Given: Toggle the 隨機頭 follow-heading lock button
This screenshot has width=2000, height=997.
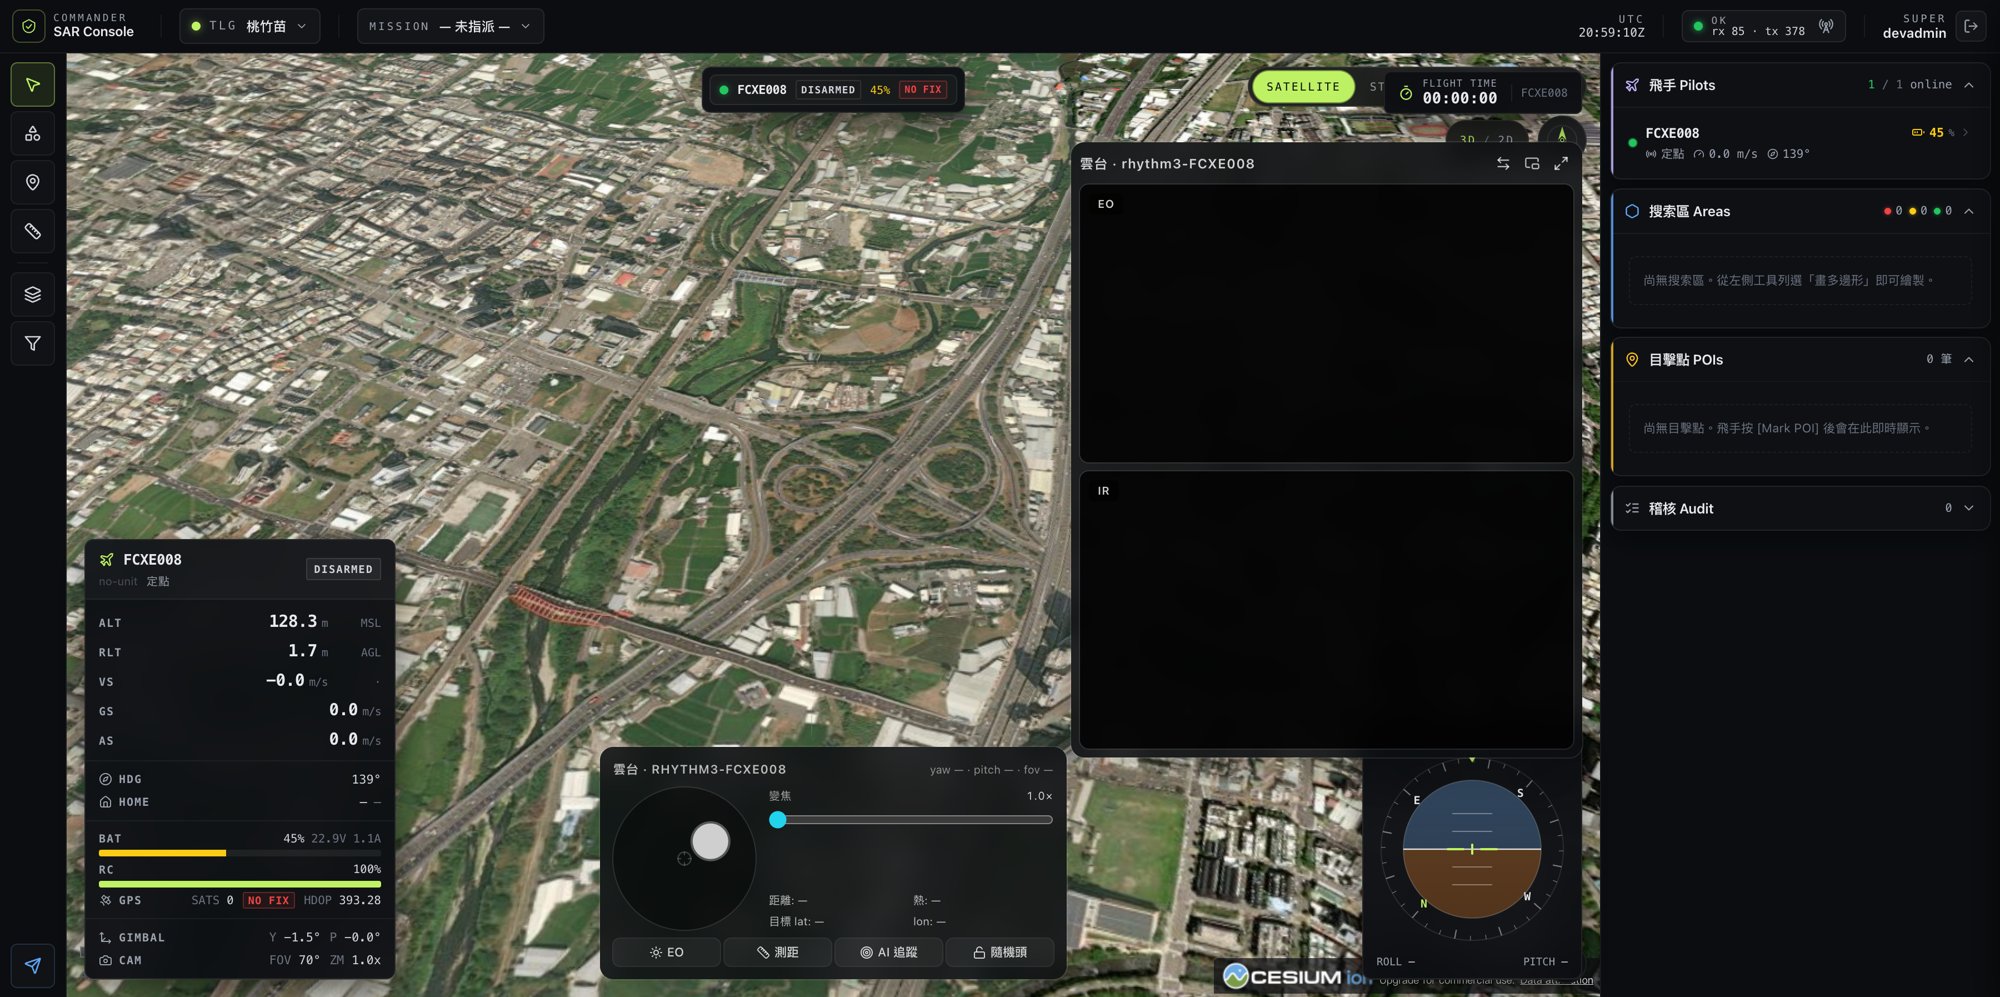Looking at the screenshot, I should click(1000, 953).
